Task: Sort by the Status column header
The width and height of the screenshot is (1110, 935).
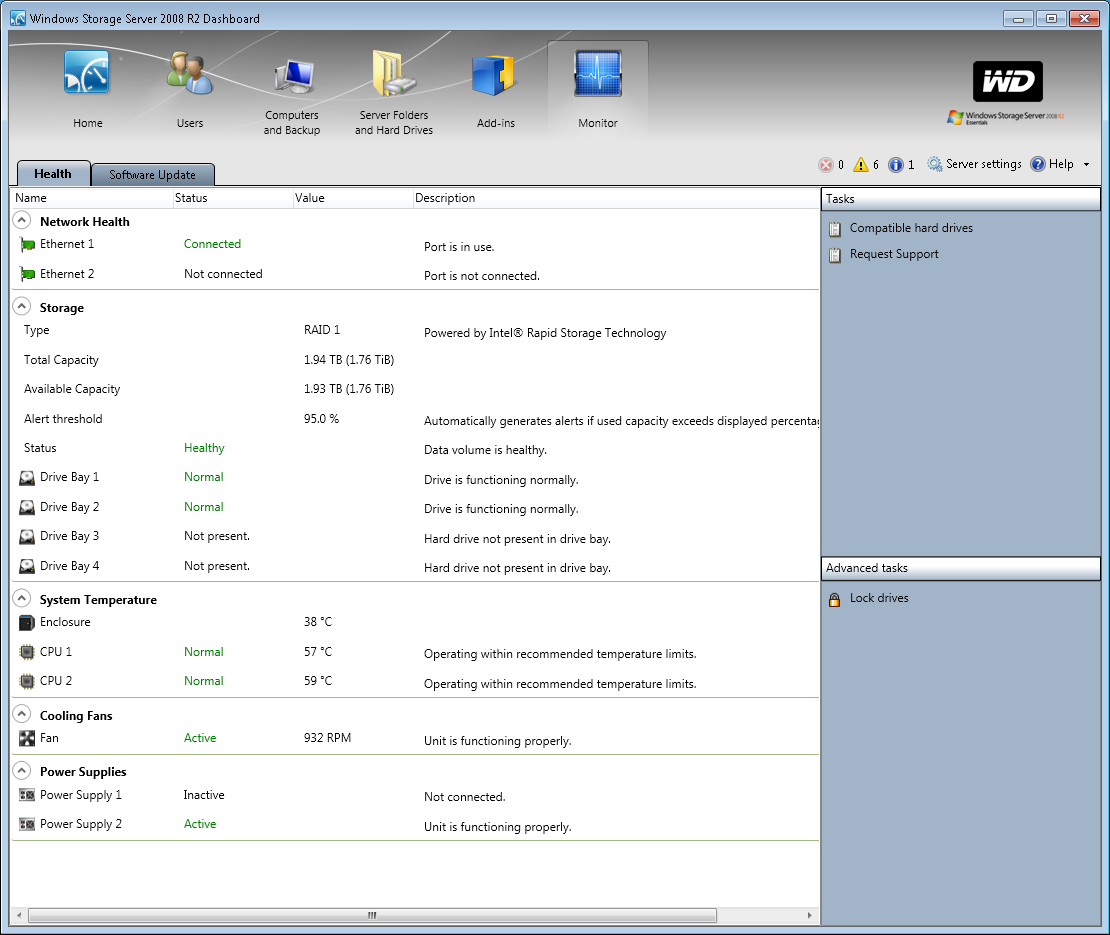Action: 233,198
